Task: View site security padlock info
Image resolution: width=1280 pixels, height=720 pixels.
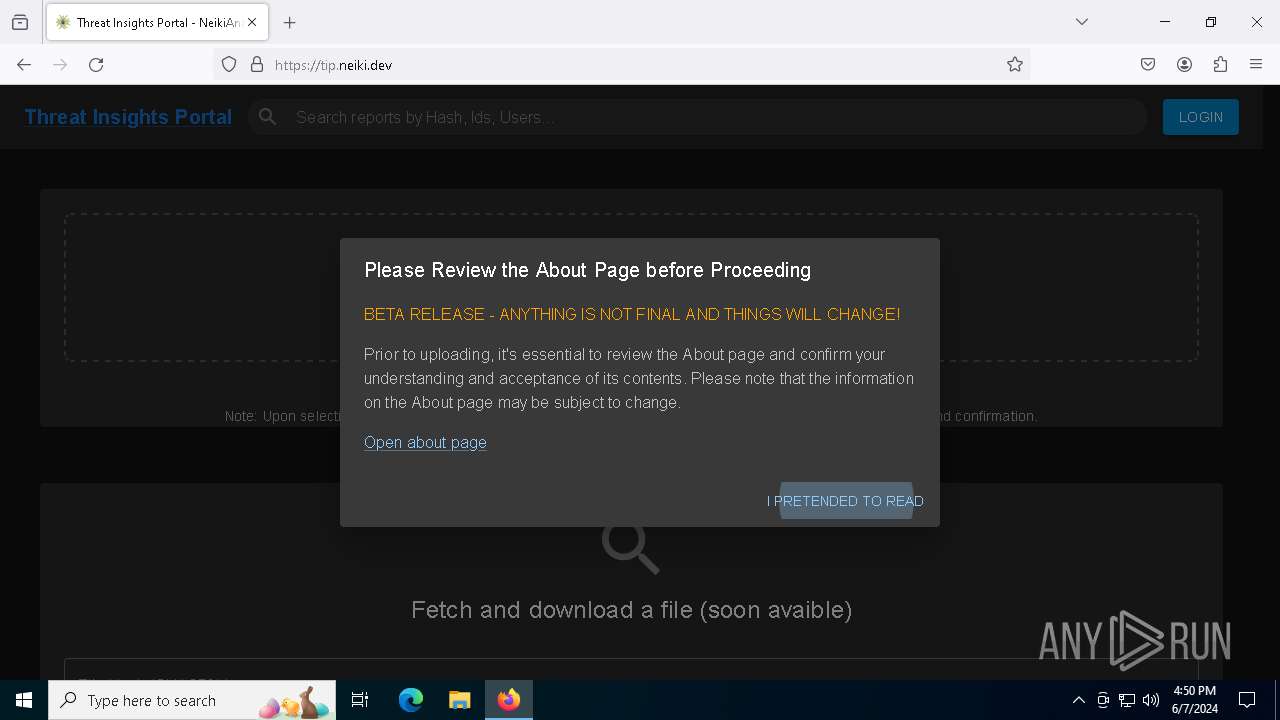Action: pos(257,65)
